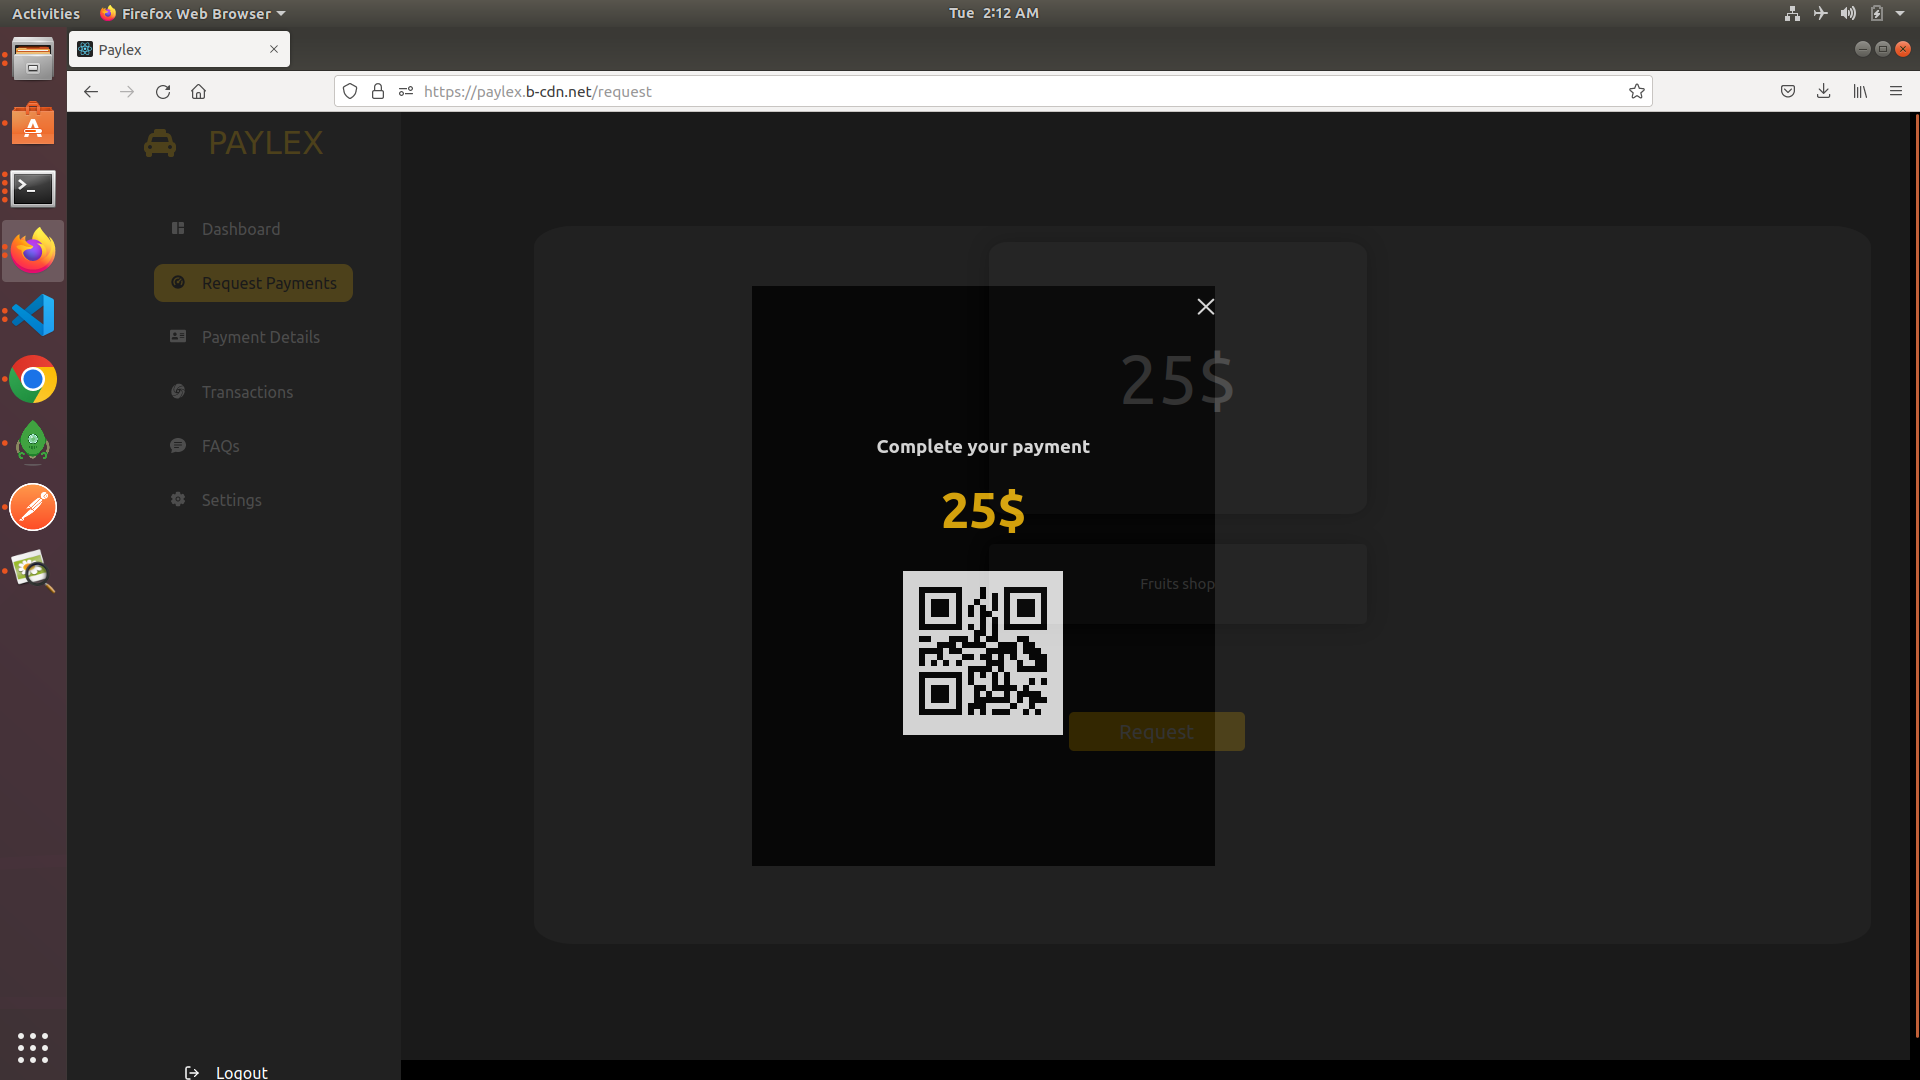Click the Logout link

pos(241,1072)
